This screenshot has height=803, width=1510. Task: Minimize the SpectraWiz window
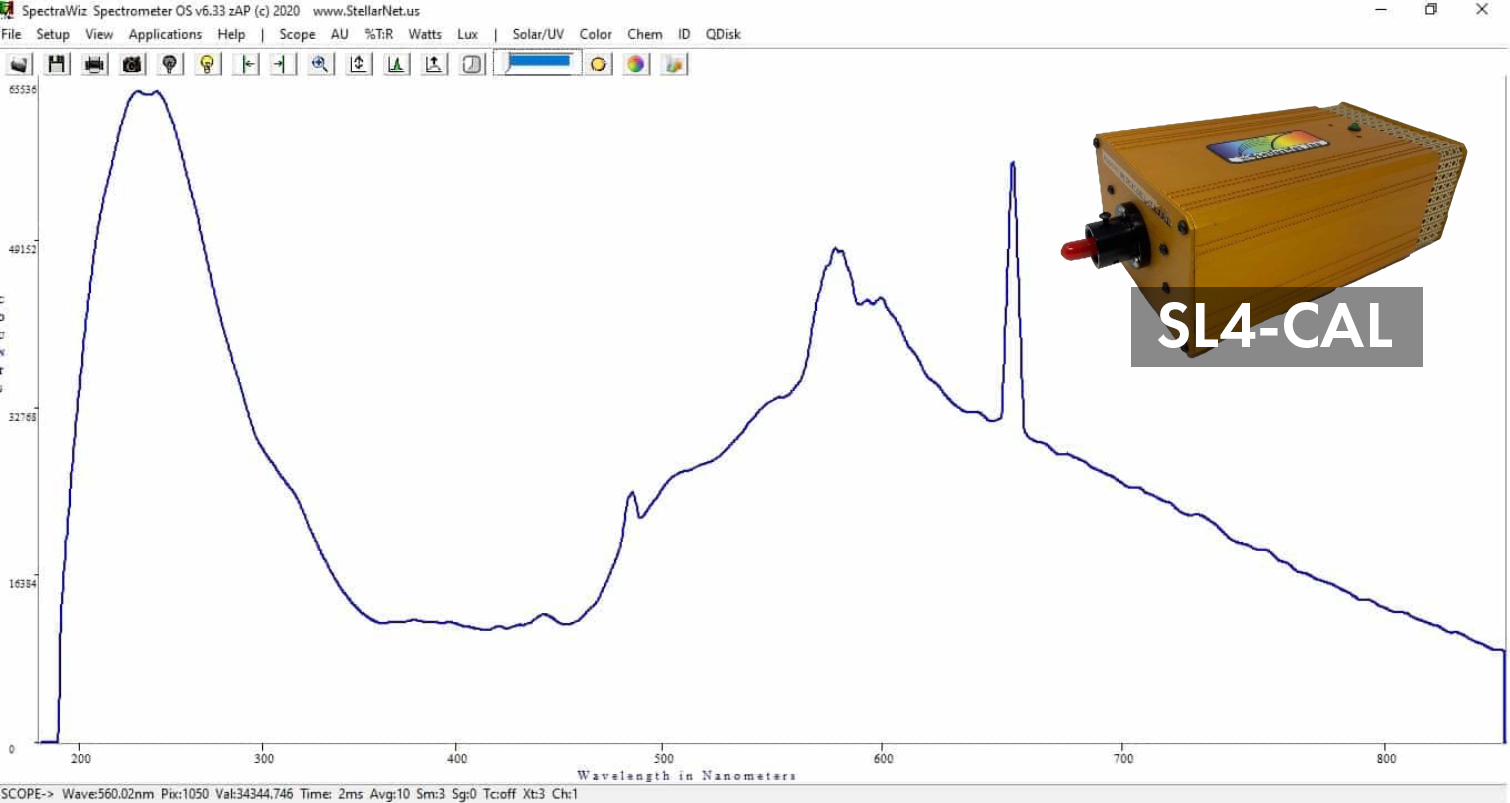click(1381, 10)
